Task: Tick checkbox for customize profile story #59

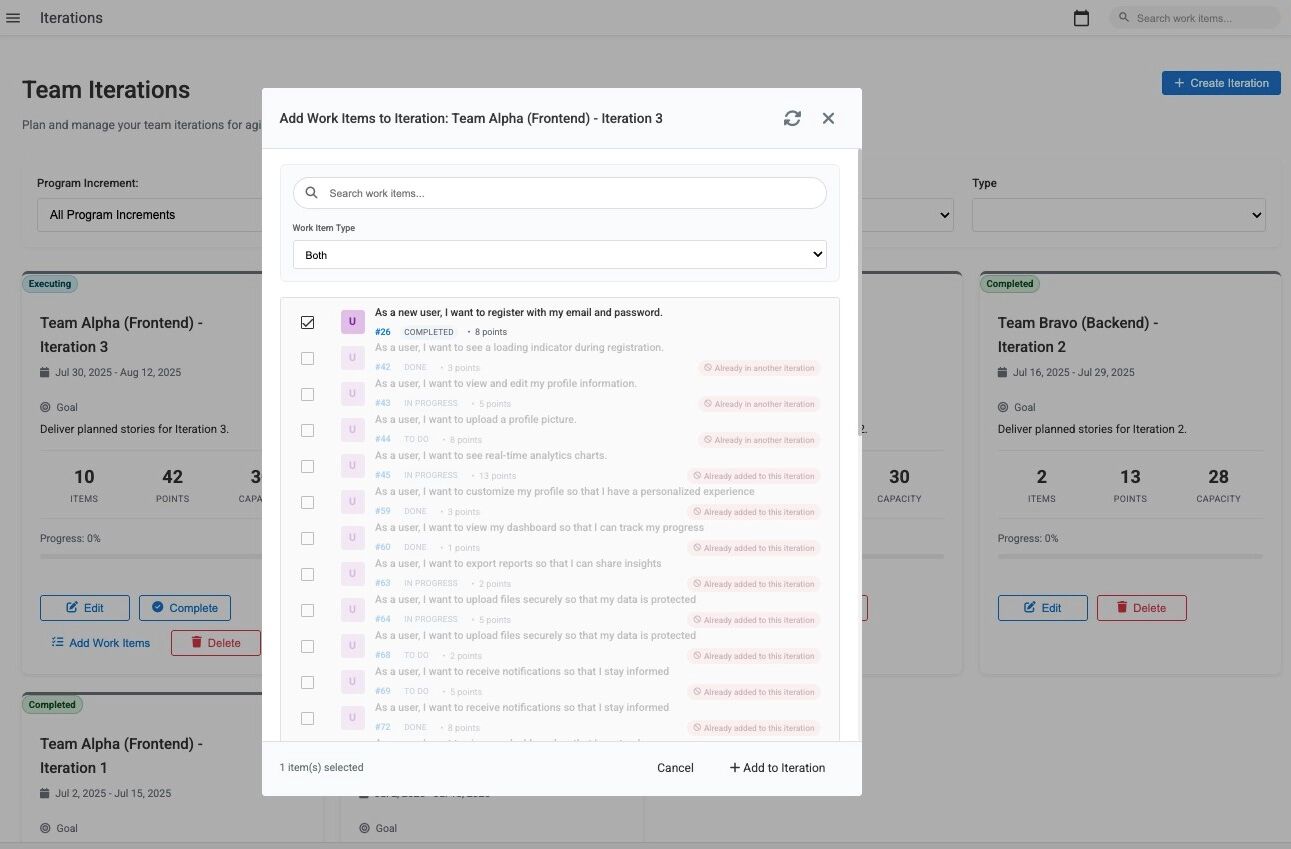Action: click(x=307, y=502)
